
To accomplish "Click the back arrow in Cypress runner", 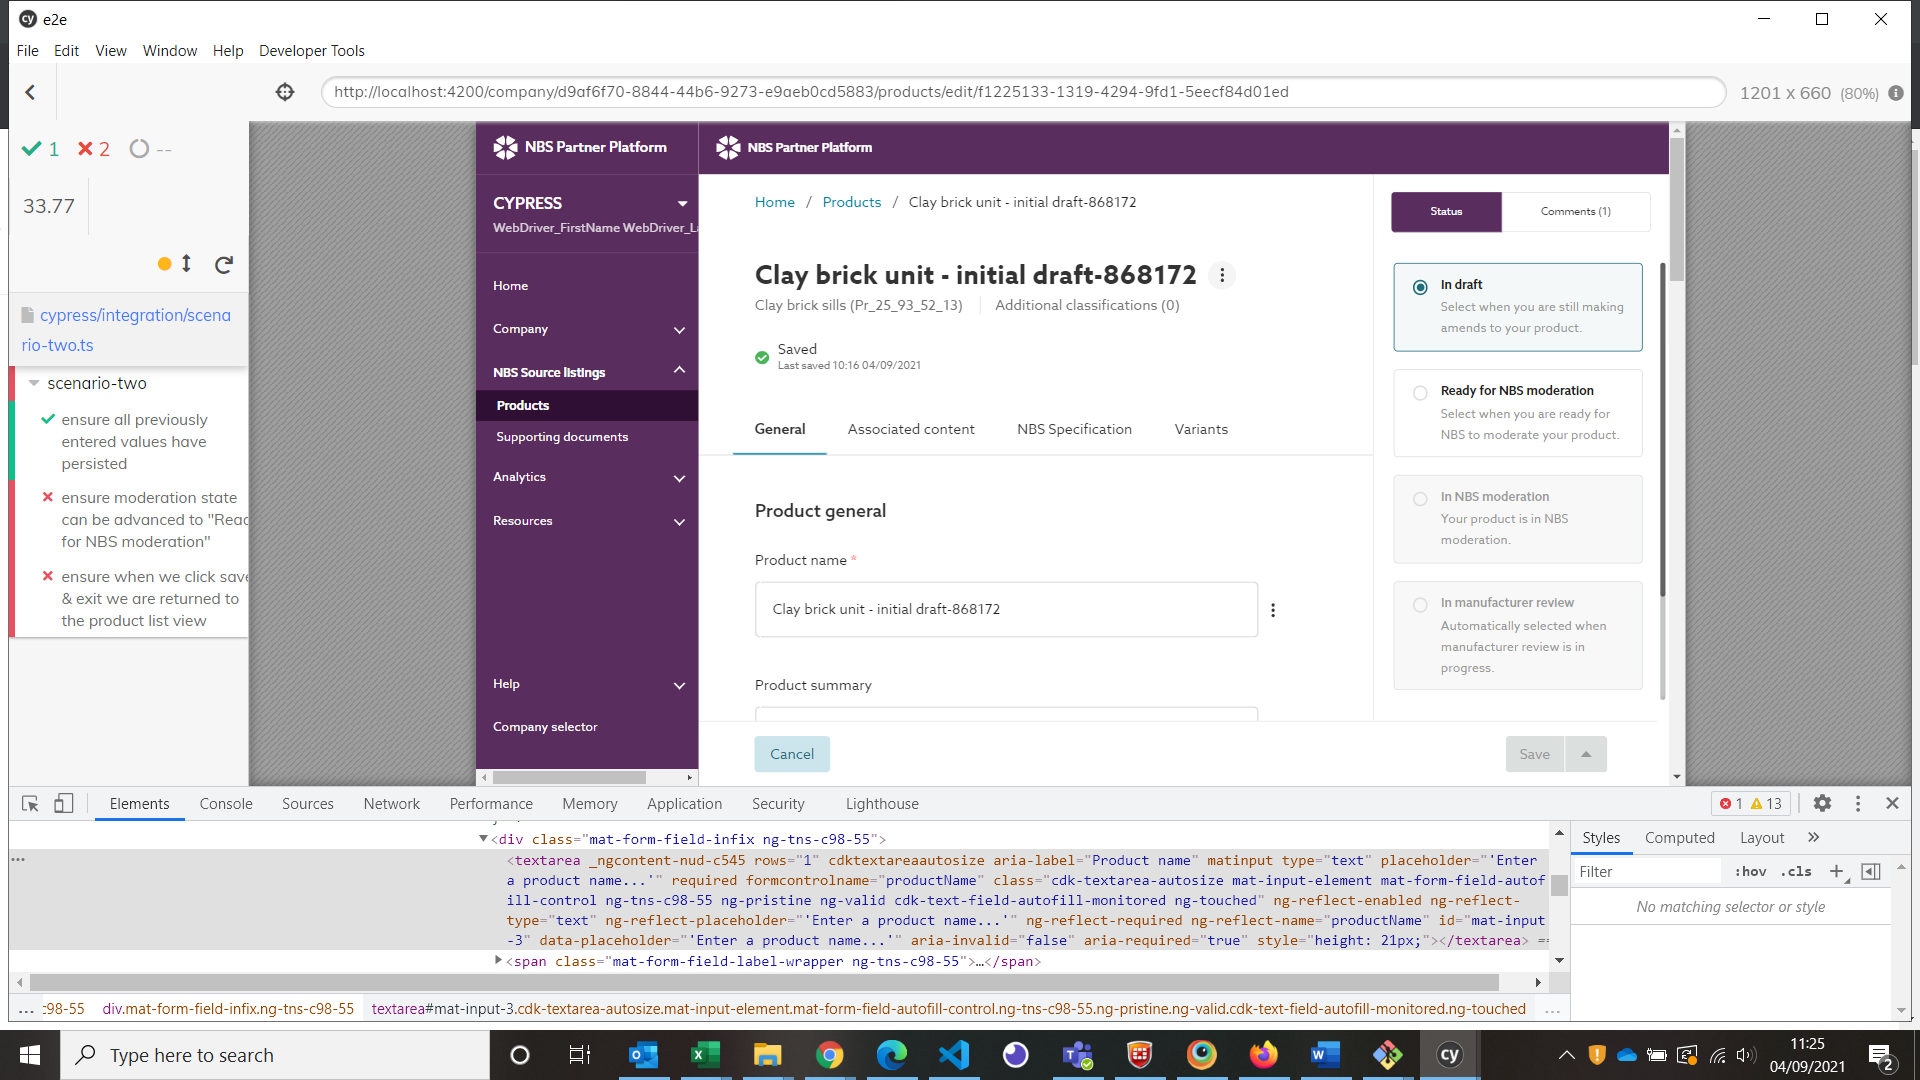I will click(x=30, y=92).
